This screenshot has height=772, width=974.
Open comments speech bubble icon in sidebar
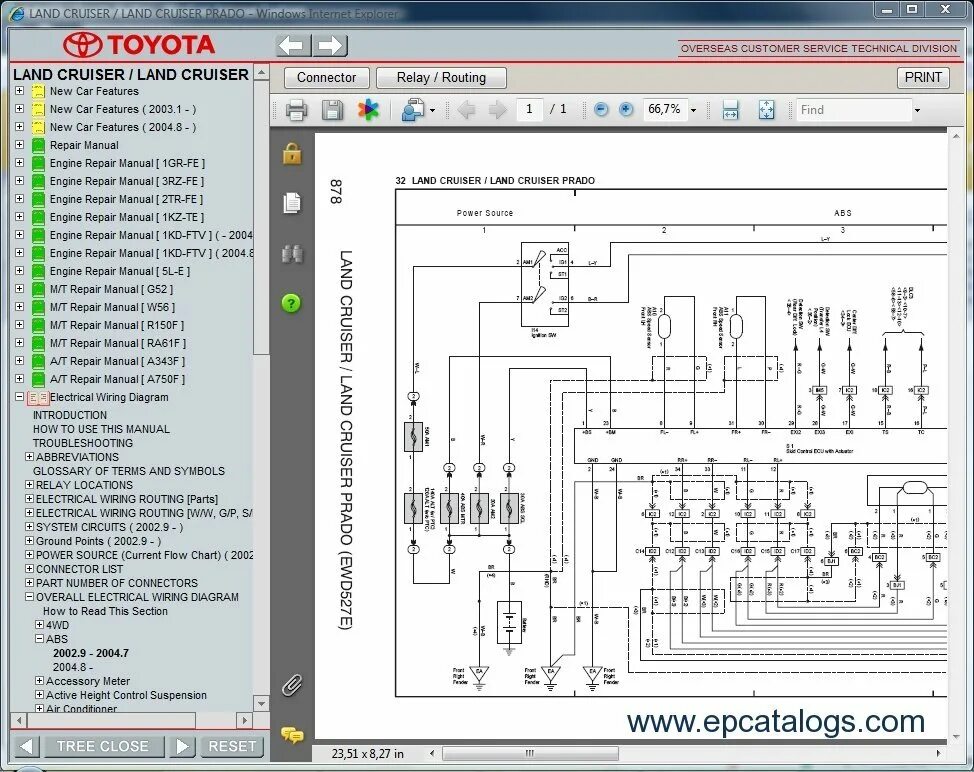point(292,735)
